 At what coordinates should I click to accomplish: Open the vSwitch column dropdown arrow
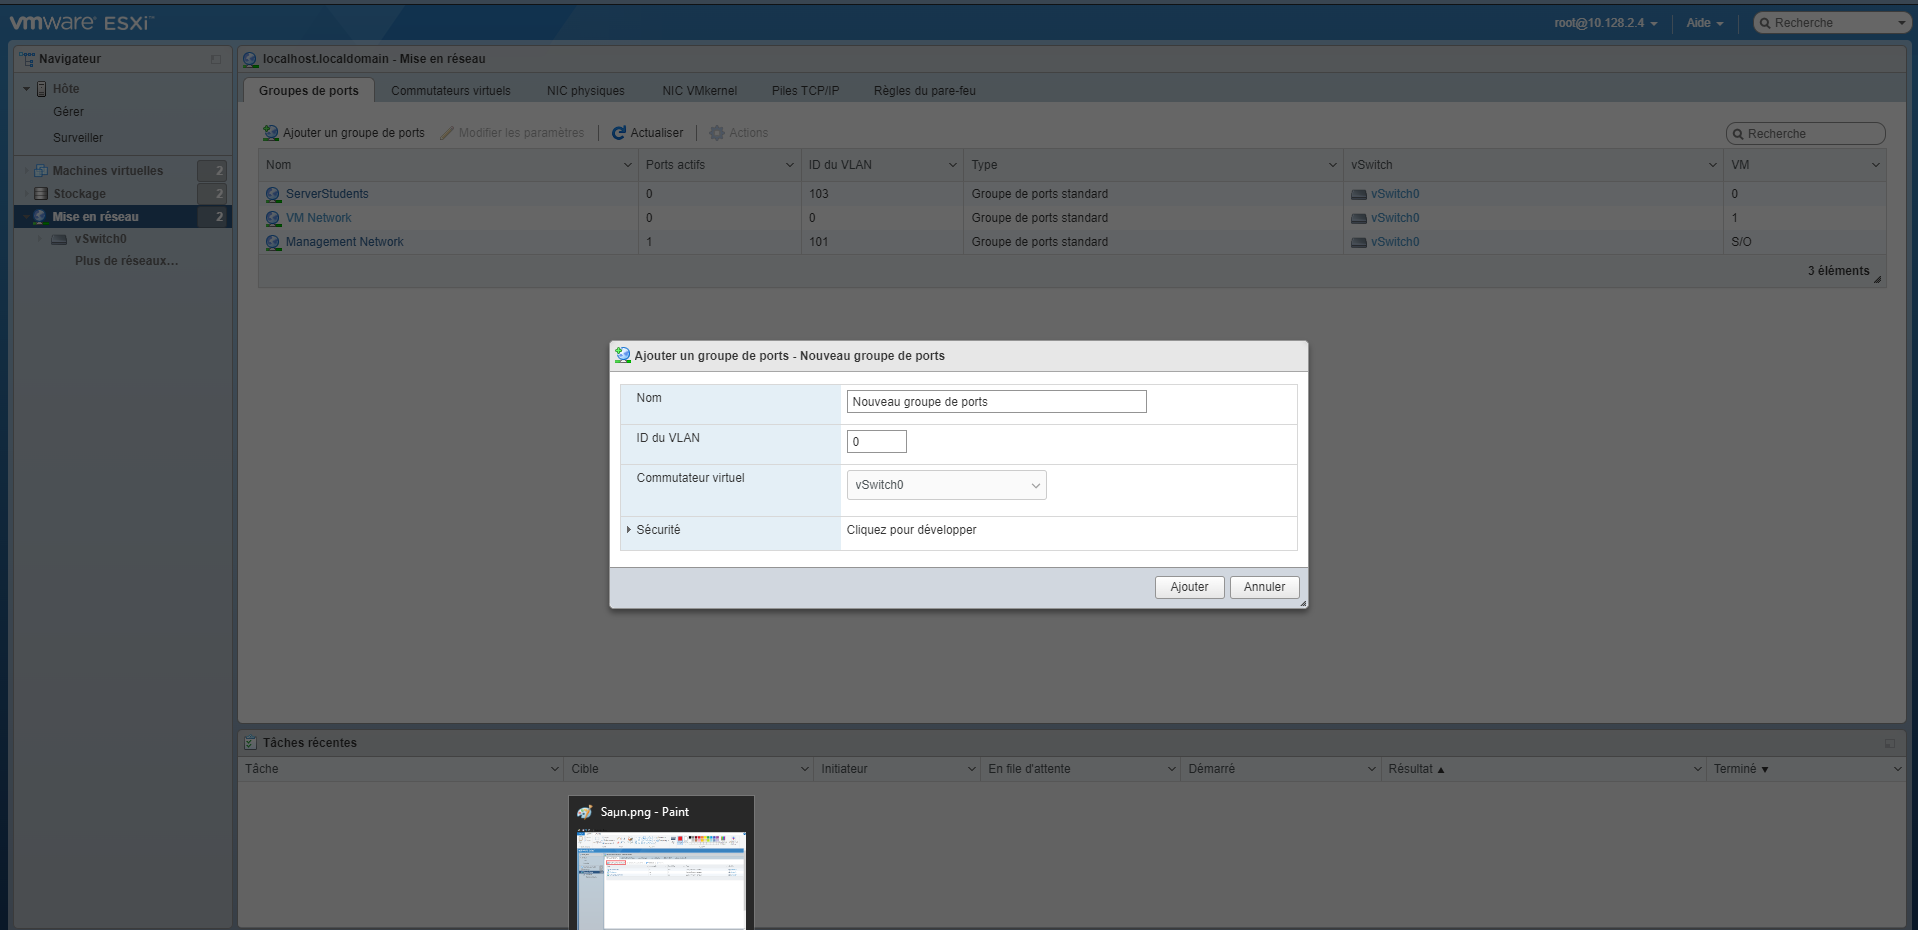pos(1713,165)
